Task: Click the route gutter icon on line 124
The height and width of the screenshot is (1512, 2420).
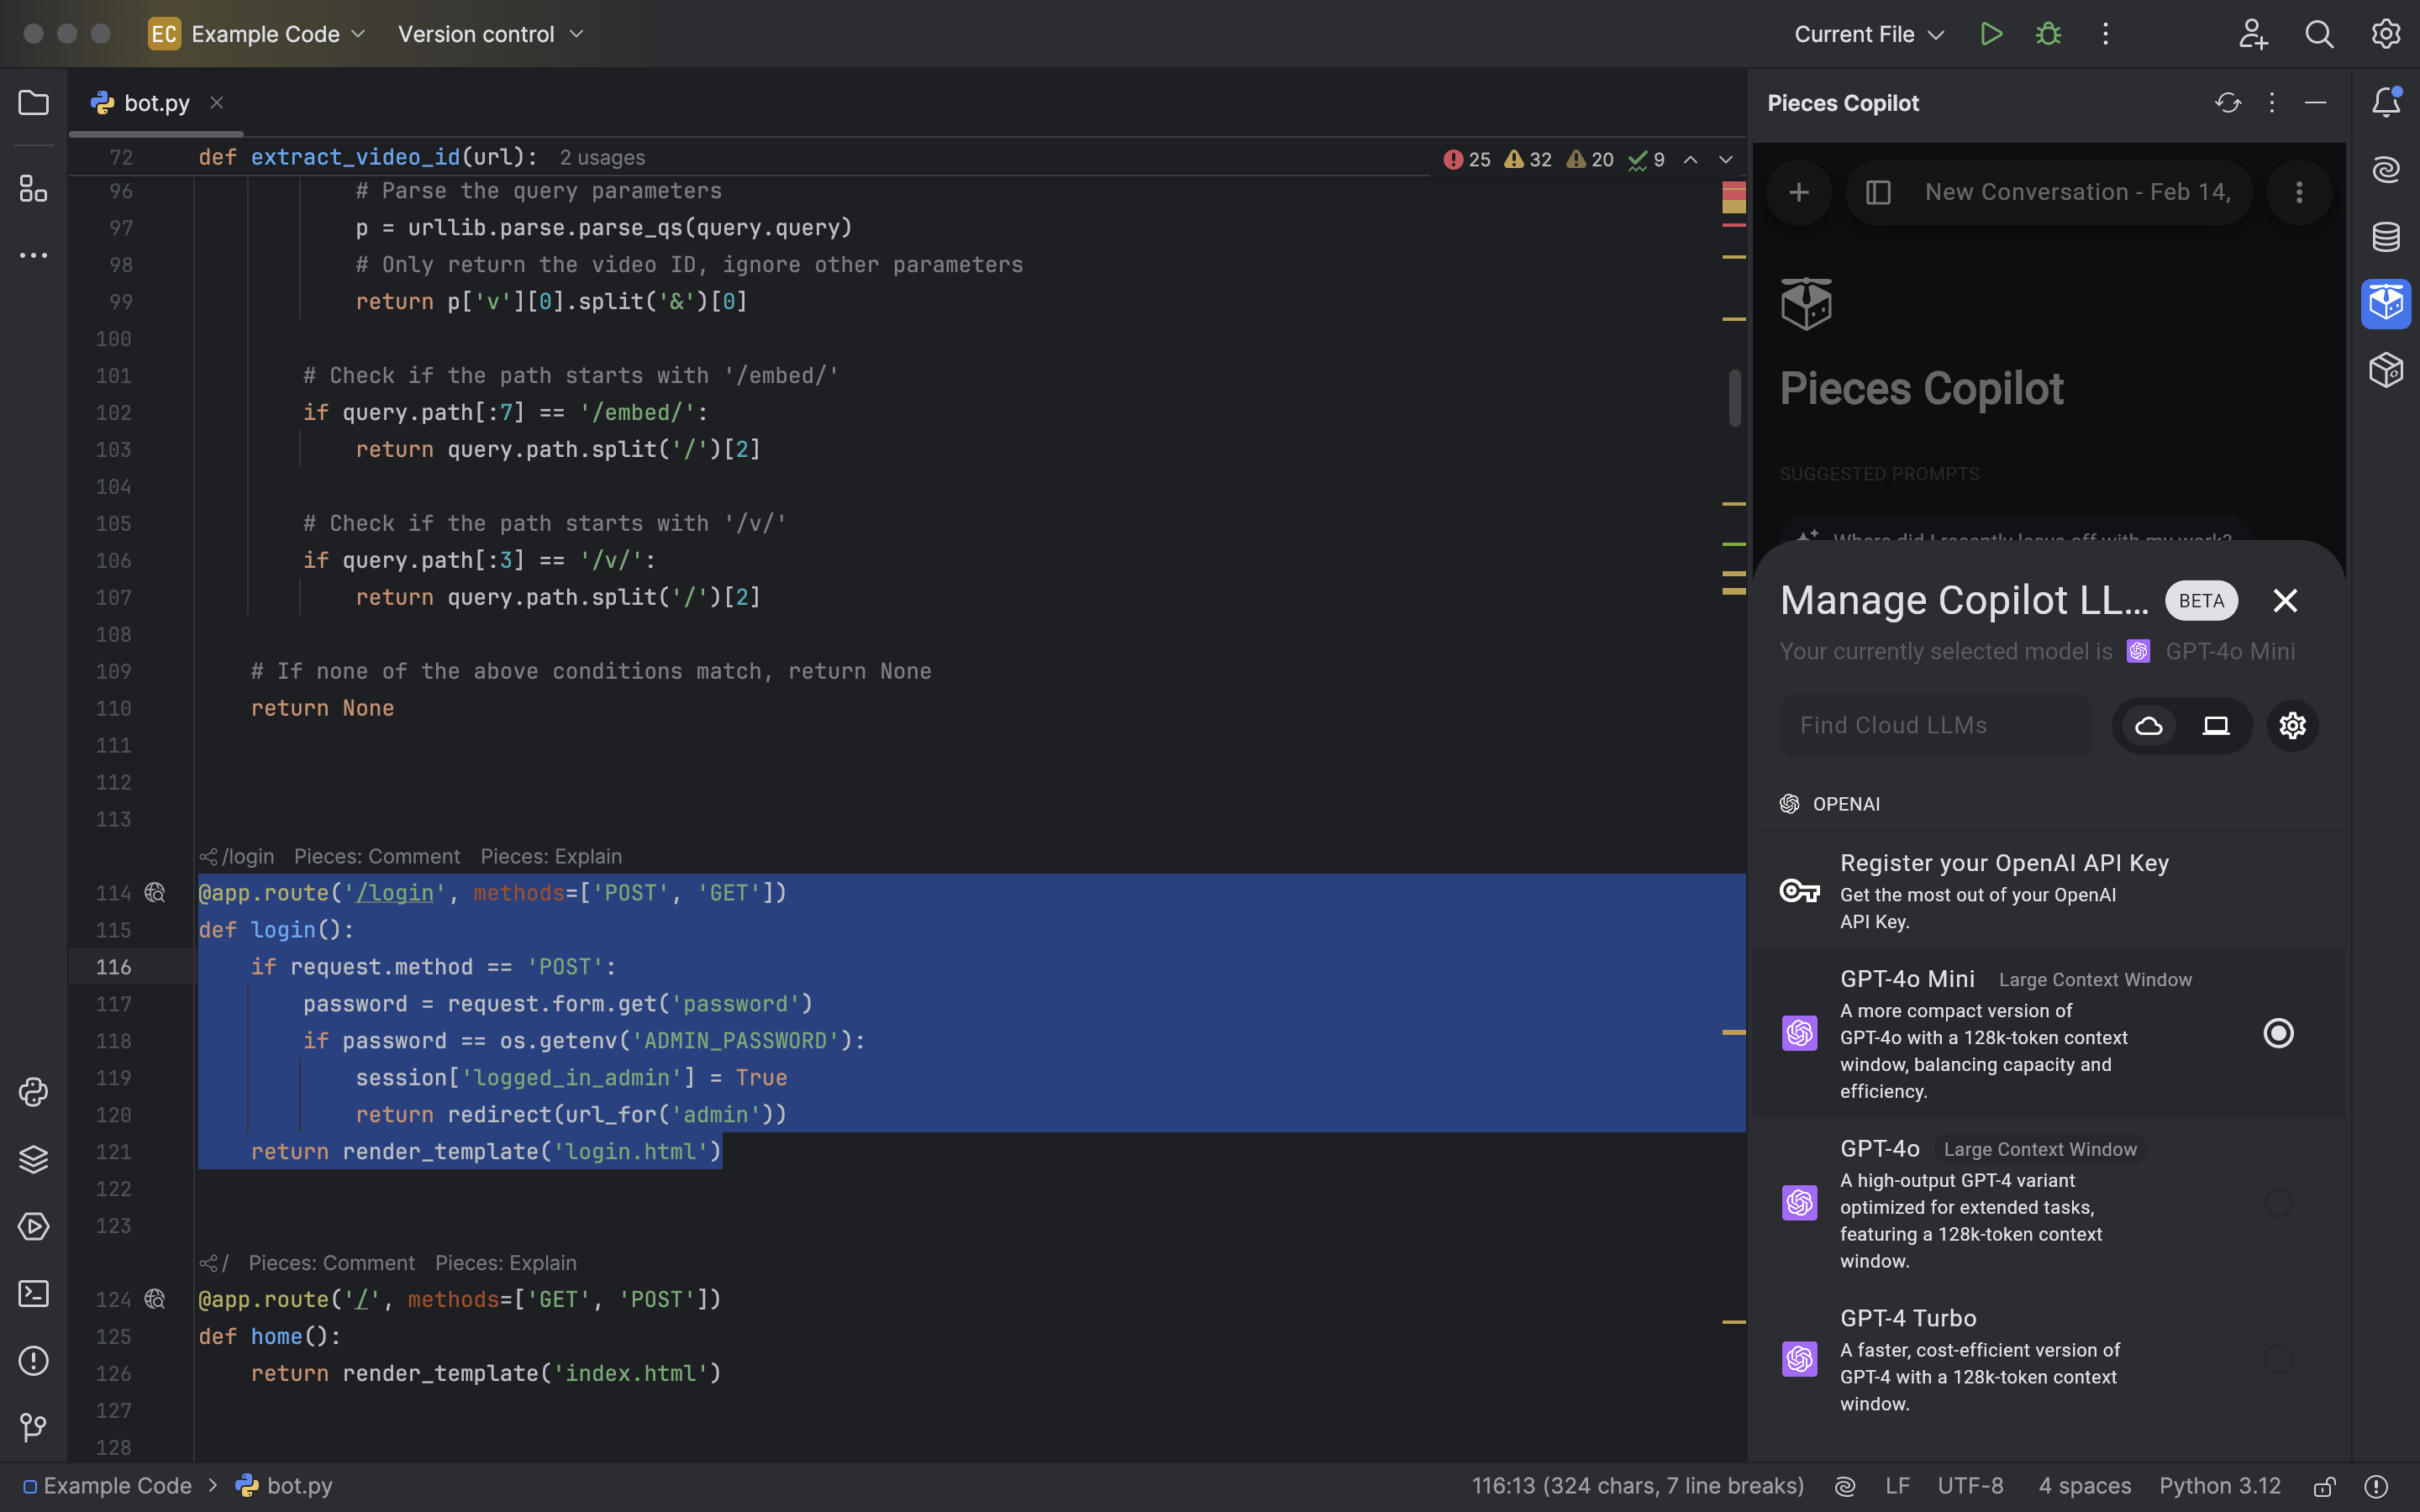Action: pyautogui.click(x=155, y=1299)
